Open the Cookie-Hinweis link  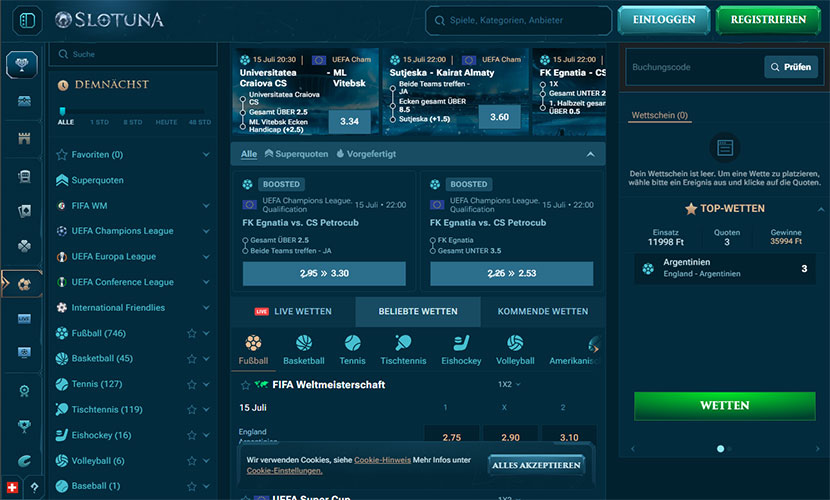tap(382, 460)
